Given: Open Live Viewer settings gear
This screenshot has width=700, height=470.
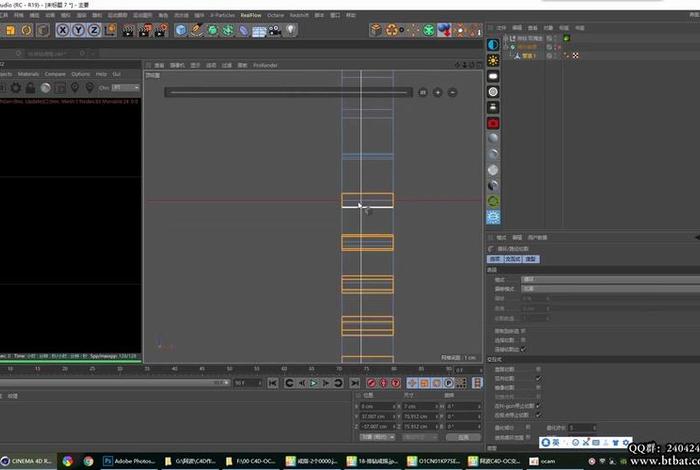Looking at the screenshot, I should (x=16, y=87).
